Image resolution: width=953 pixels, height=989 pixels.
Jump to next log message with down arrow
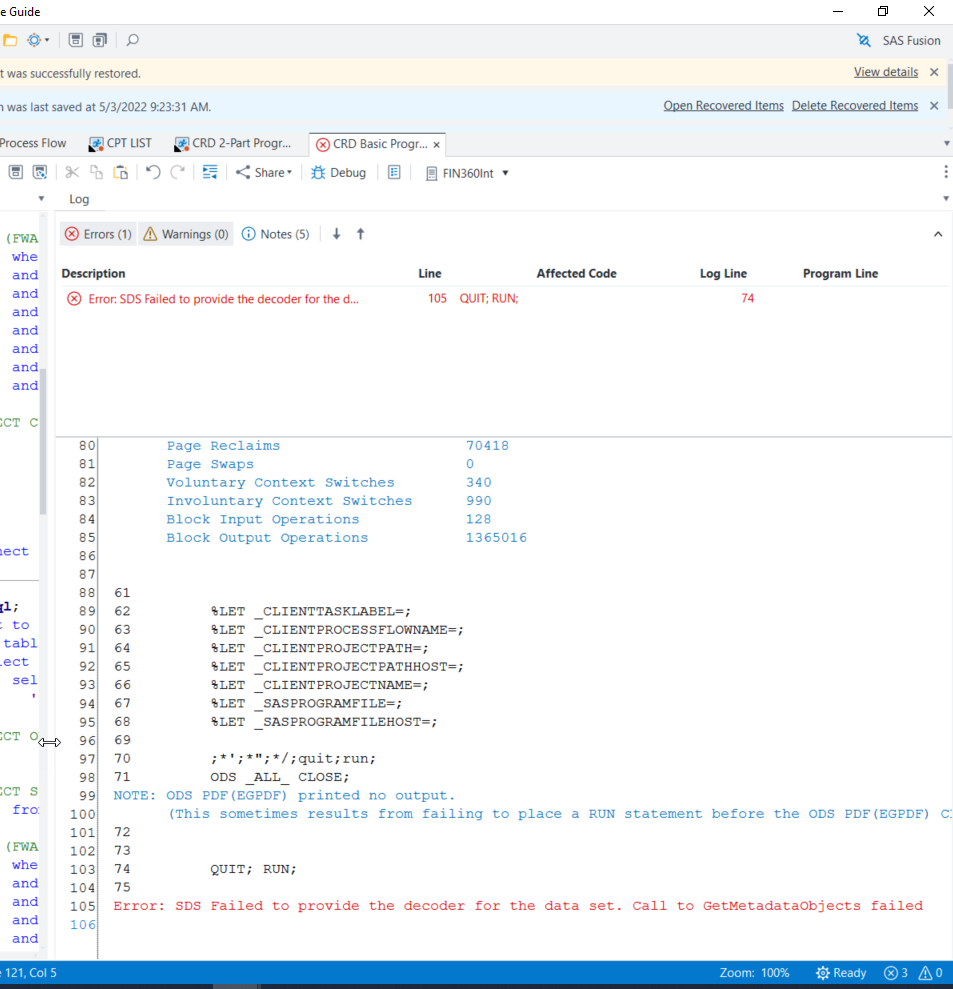(337, 234)
